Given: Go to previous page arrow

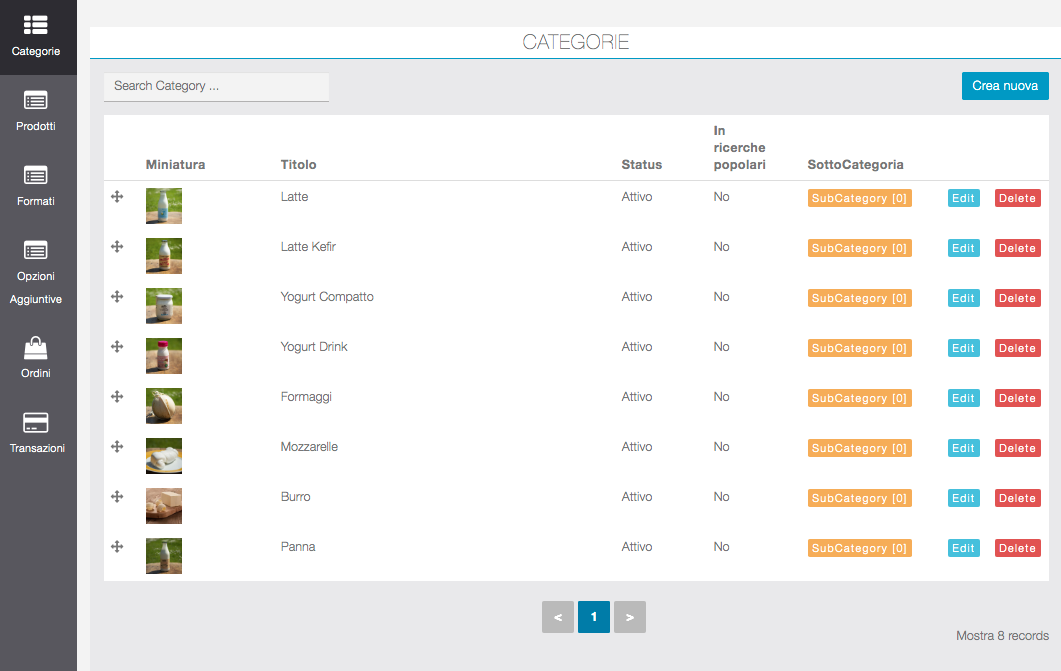Looking at the screenshot, I should pos(558,617).
